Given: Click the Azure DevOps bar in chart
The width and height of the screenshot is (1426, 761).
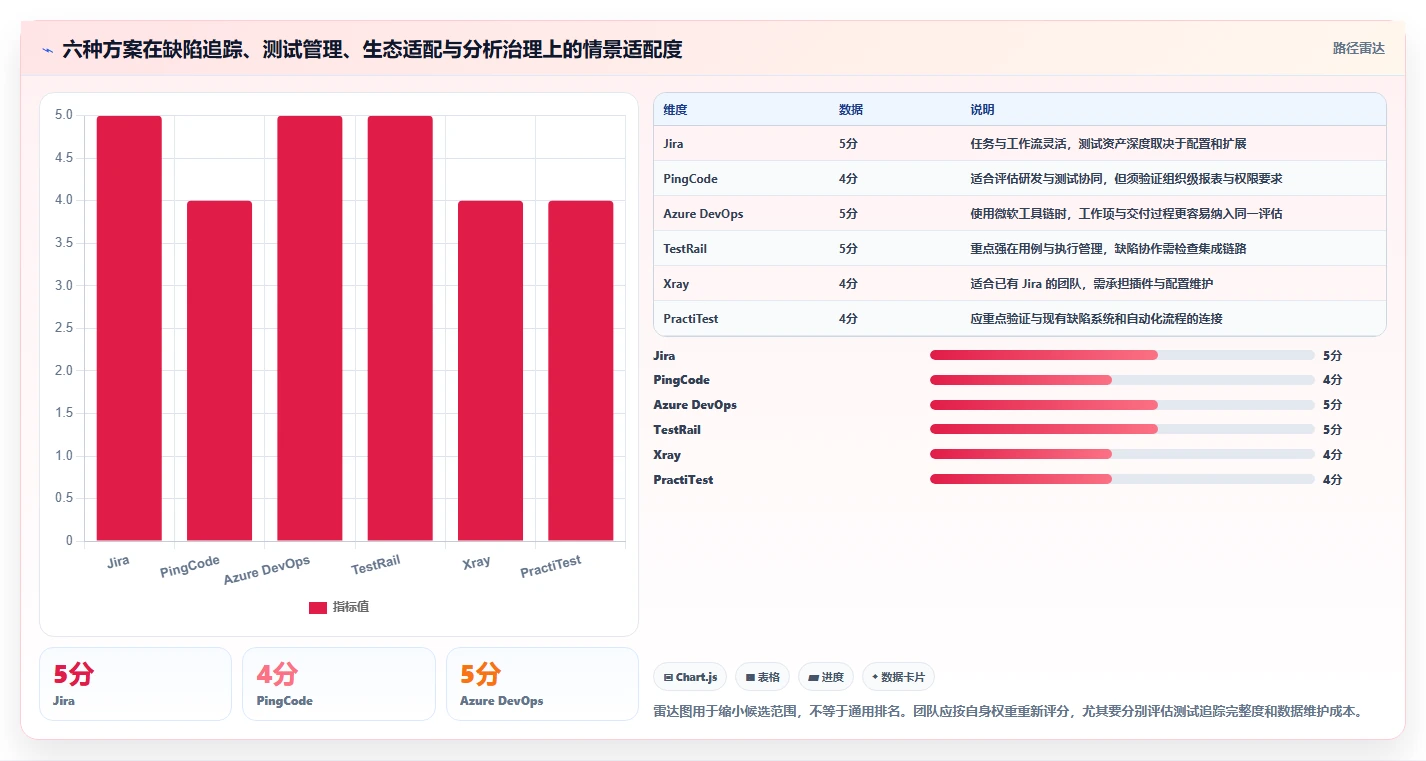Looking at the screenshot, I should coord(310,328).
